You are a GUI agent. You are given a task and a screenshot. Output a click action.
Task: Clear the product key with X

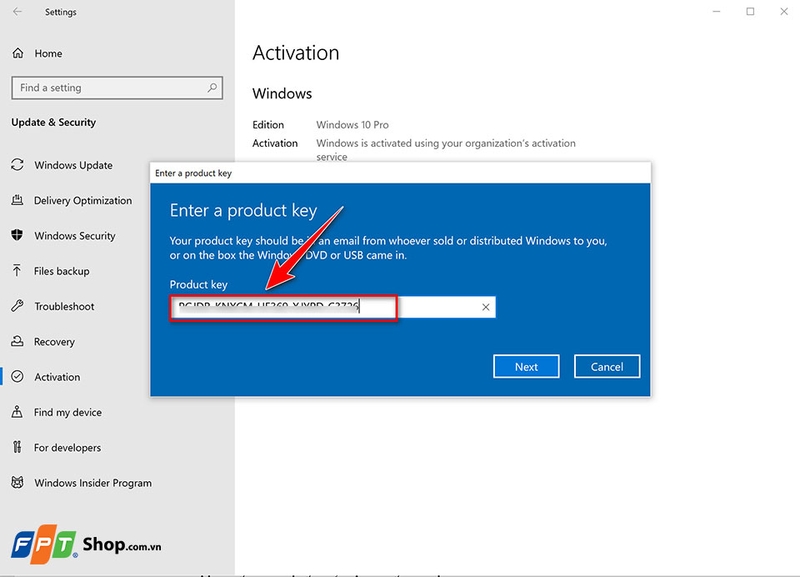(x=486, y=307)
